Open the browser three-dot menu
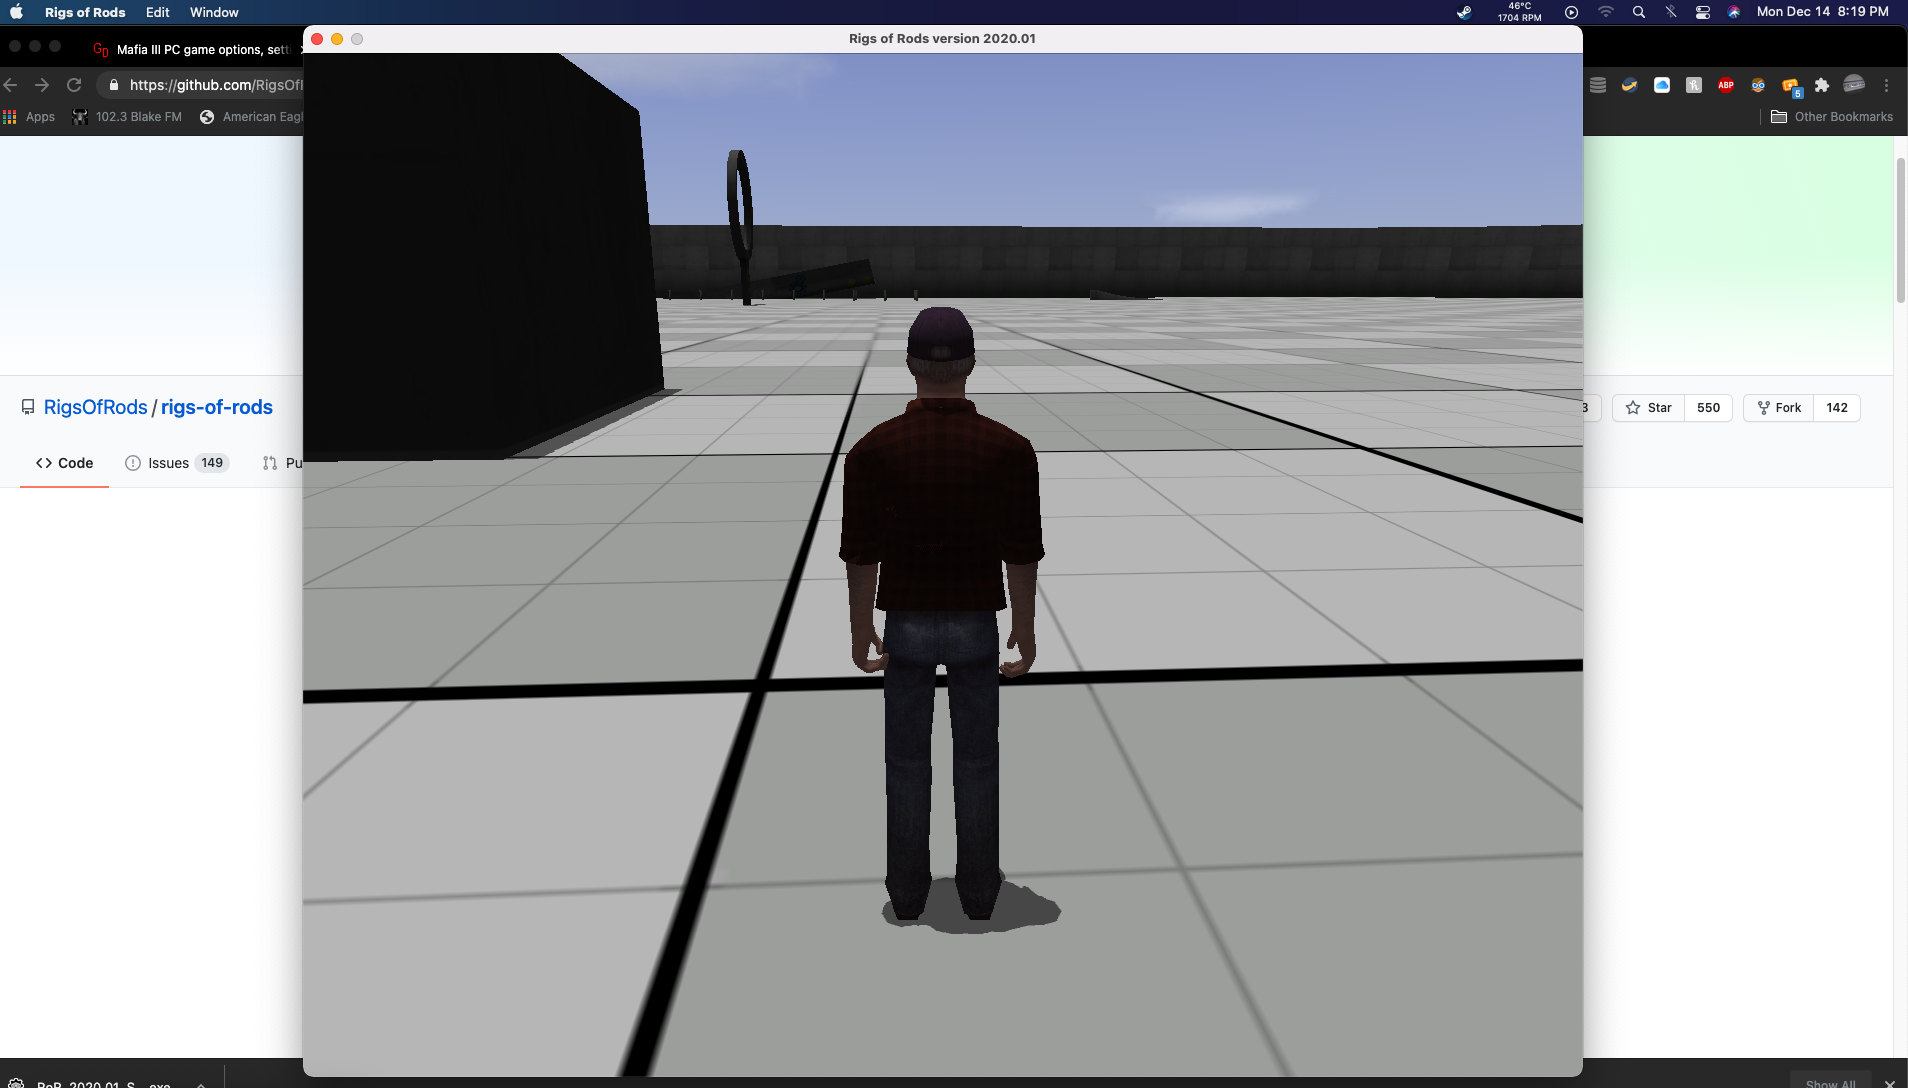Image resolution: width=1908 pixels, height=1088 pixels. pos(1887,85)
